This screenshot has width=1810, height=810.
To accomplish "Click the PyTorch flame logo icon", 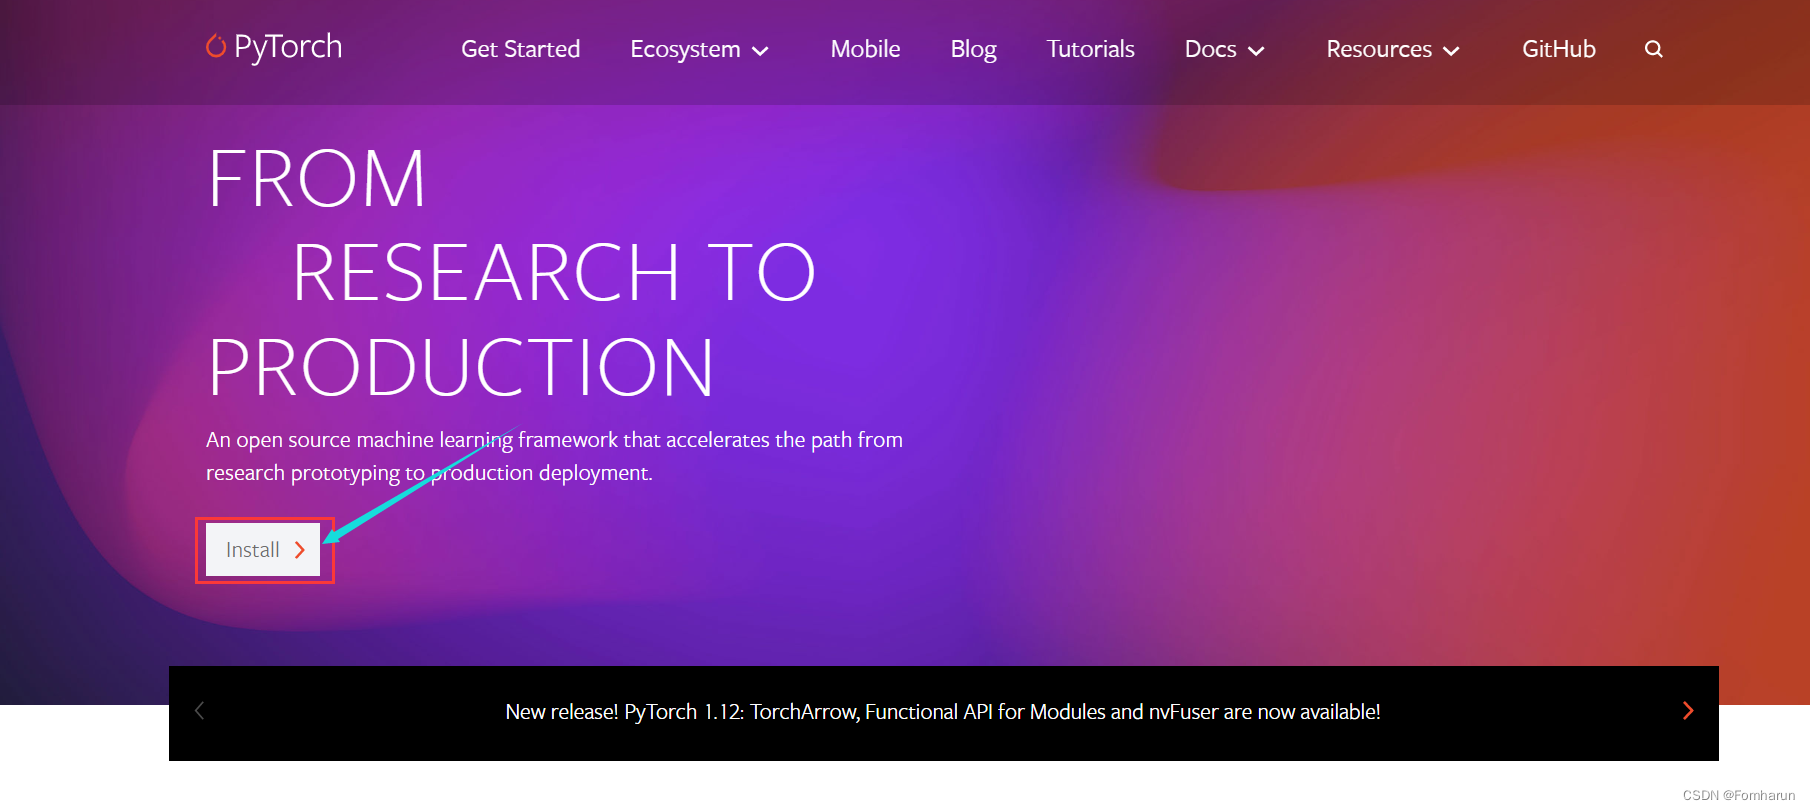I will click(215, 46).
